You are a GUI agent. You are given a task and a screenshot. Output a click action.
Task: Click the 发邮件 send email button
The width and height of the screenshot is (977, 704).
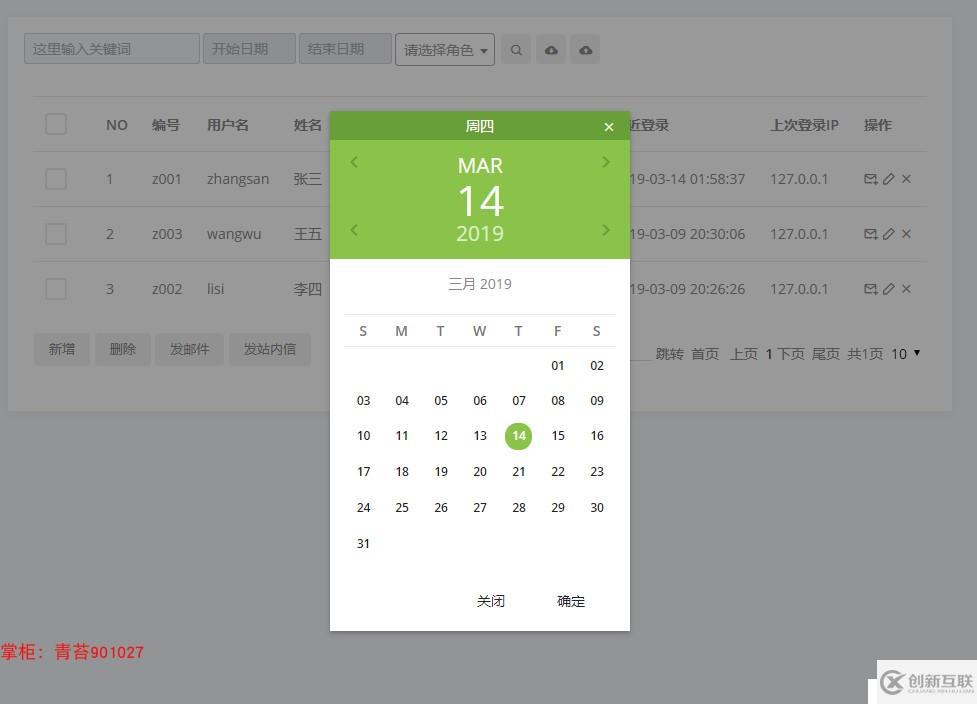pyautogui.click(x=189, y=350)
